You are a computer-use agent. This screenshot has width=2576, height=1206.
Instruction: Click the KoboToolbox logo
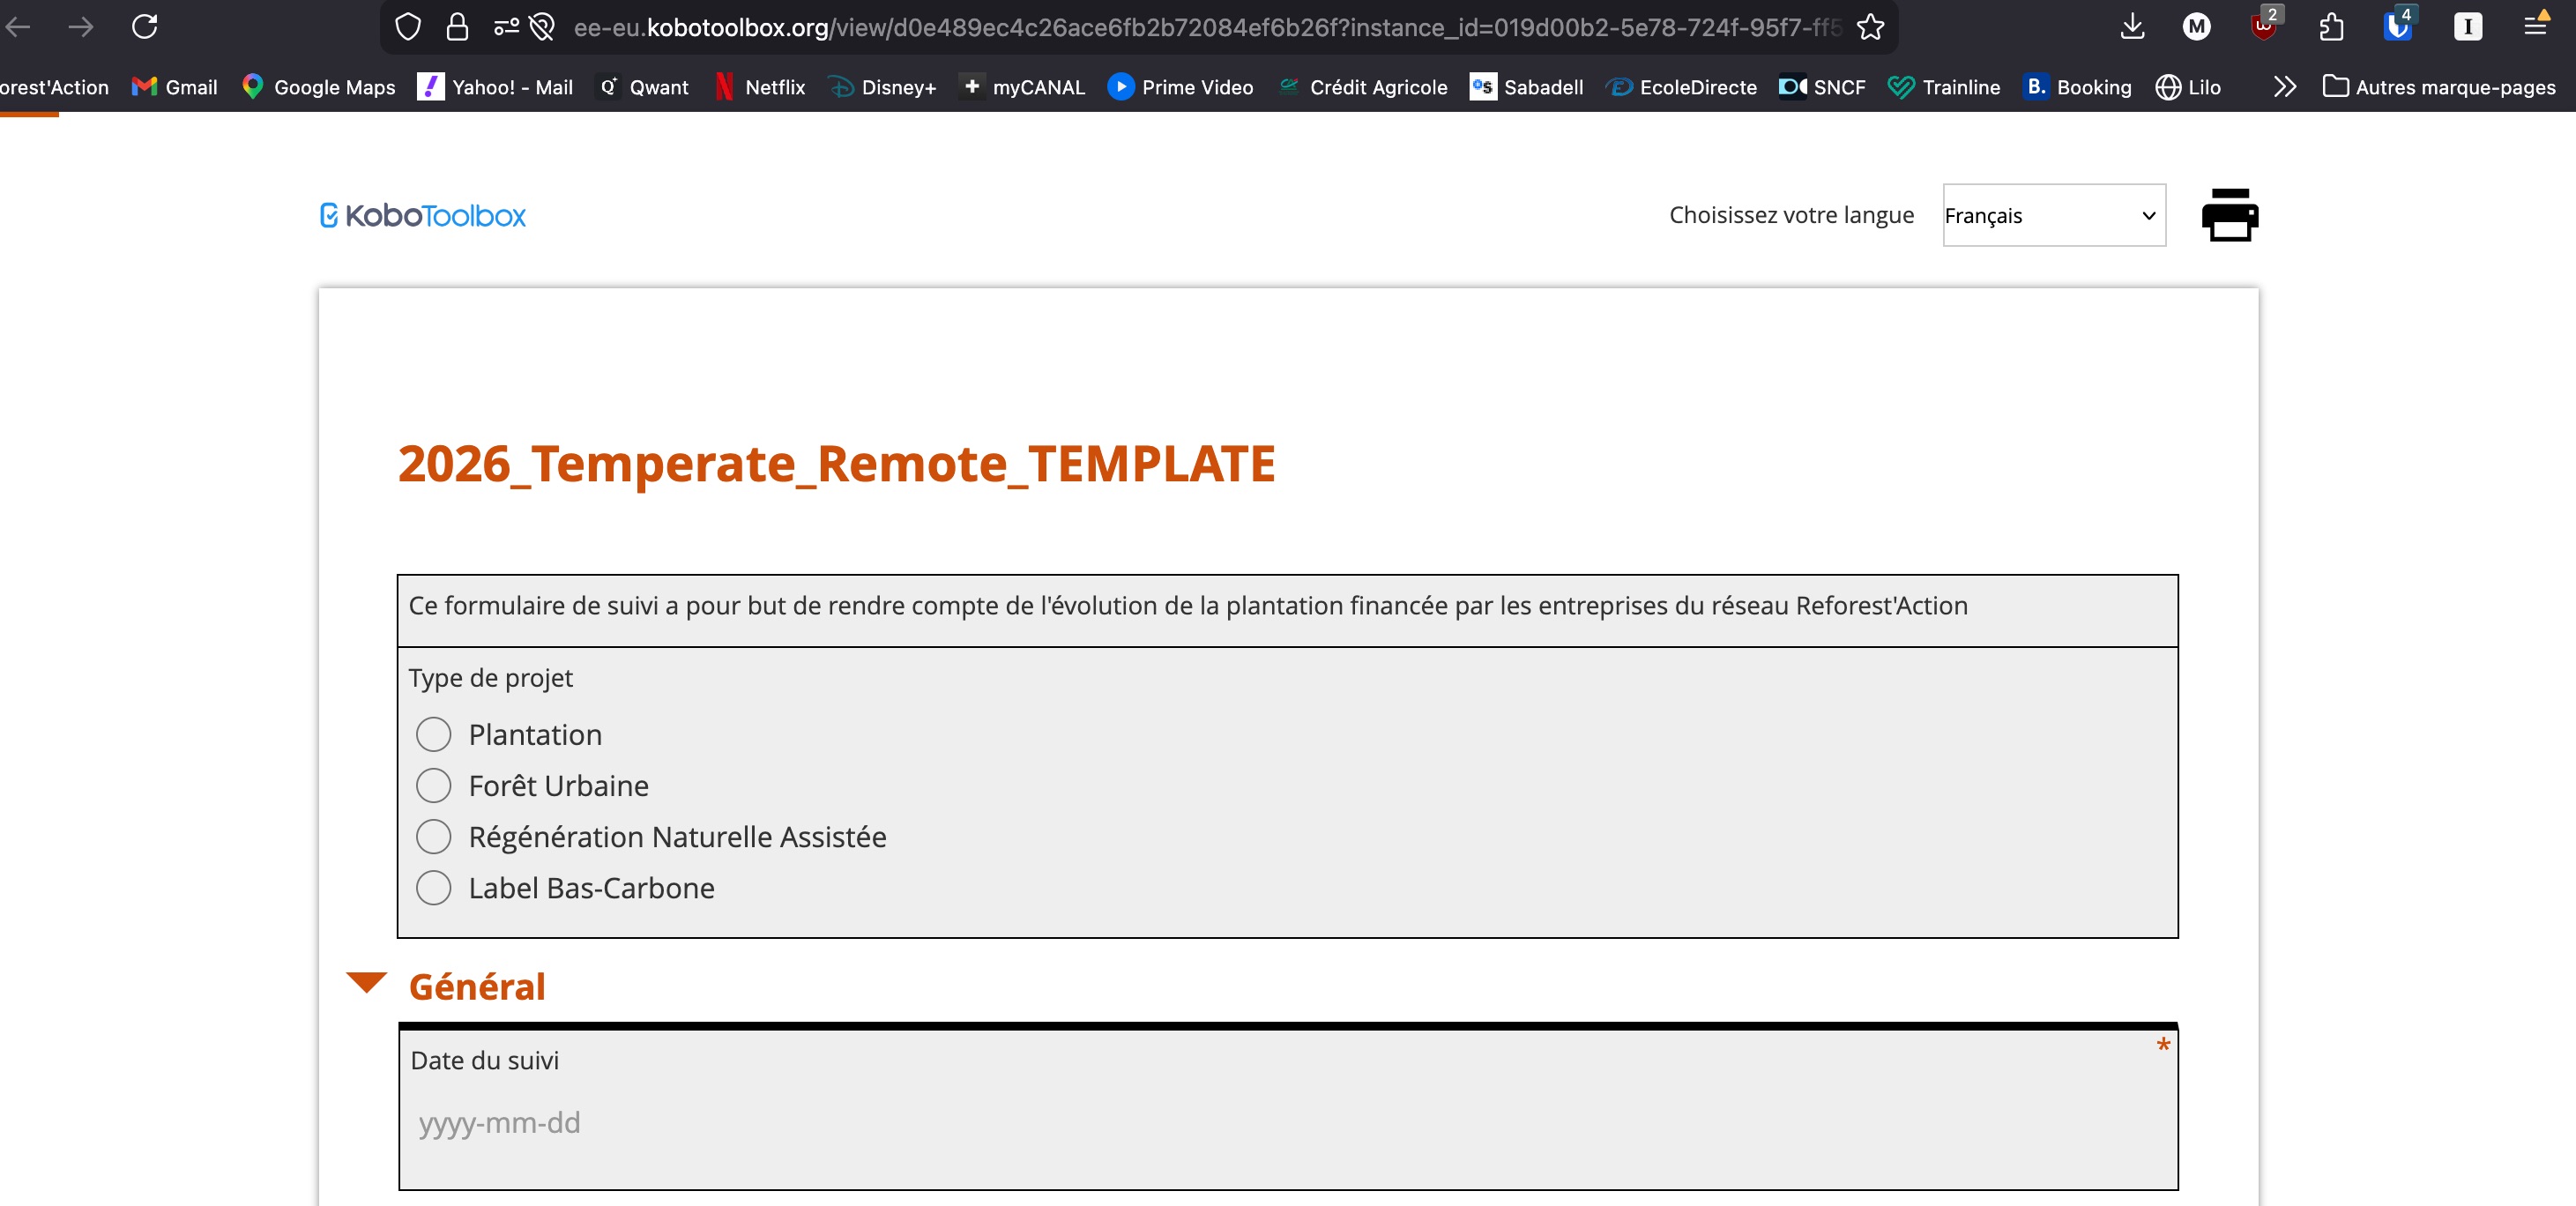[422, 215]
